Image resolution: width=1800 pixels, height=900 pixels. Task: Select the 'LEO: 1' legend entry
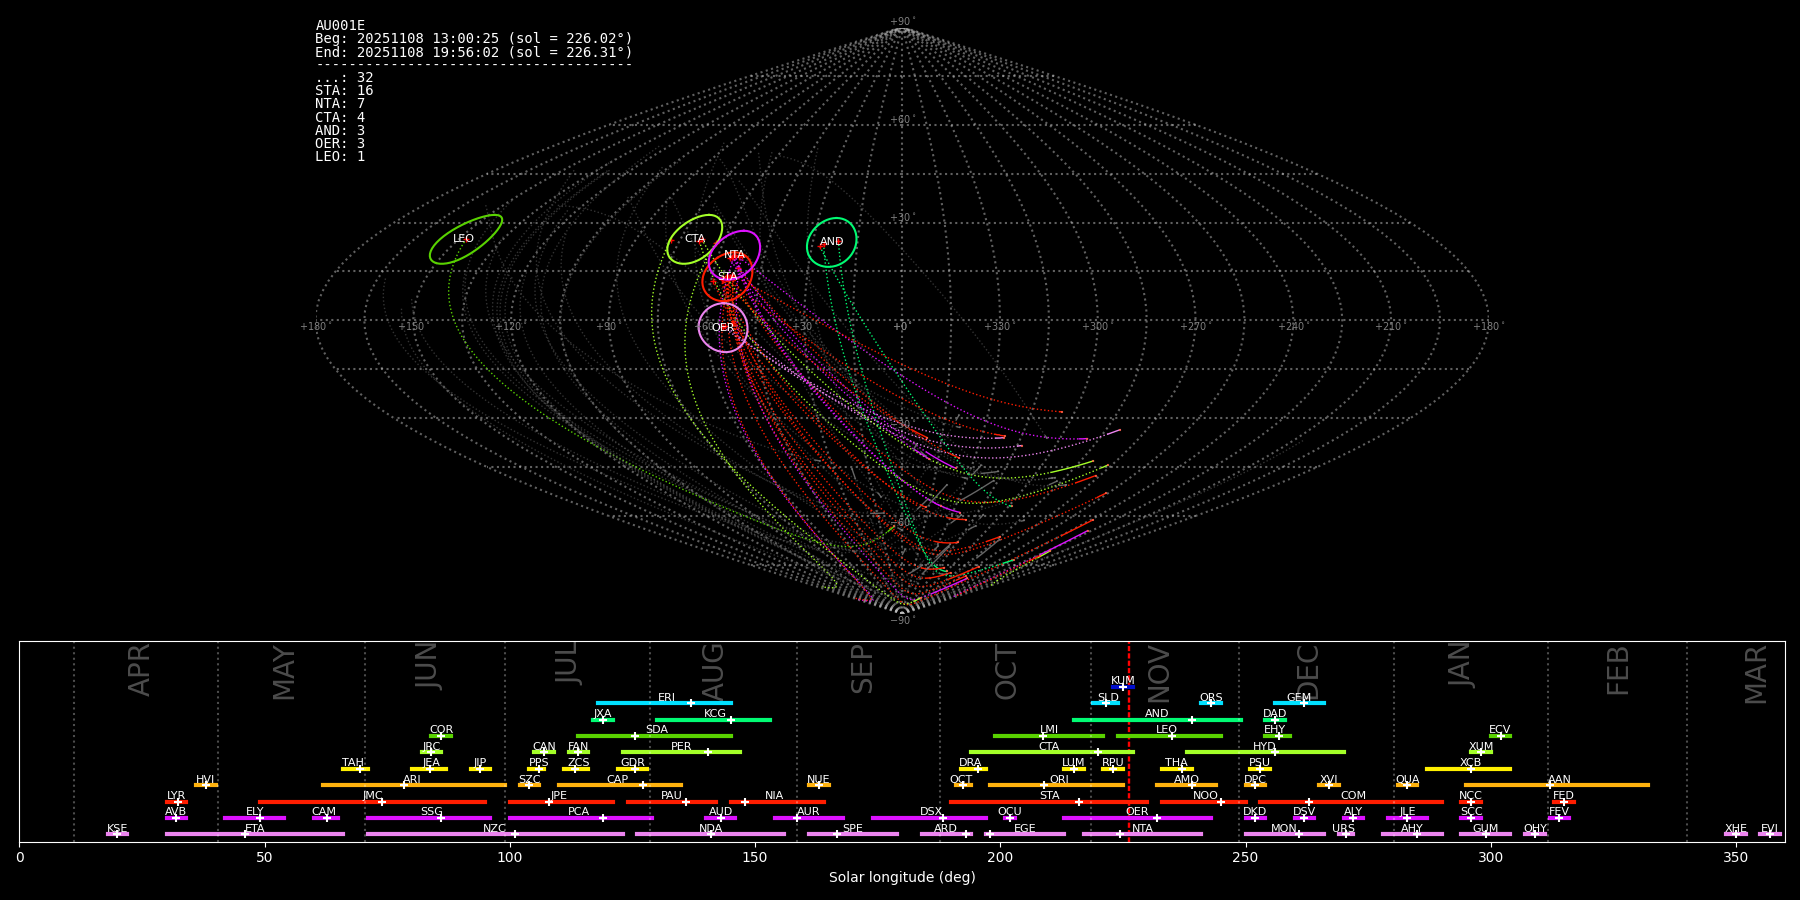[x=340, y=157]
